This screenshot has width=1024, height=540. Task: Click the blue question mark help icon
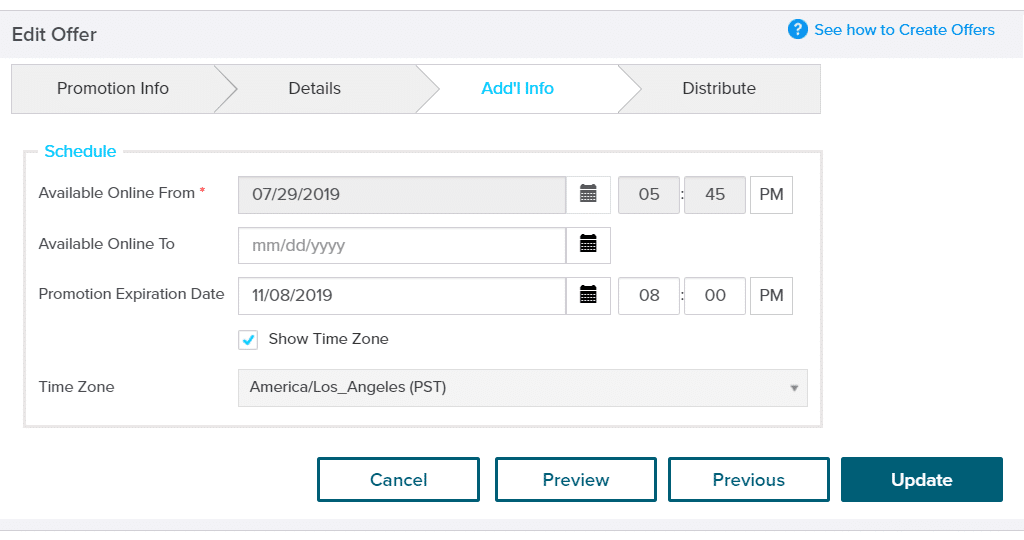[x=797, y=29]
